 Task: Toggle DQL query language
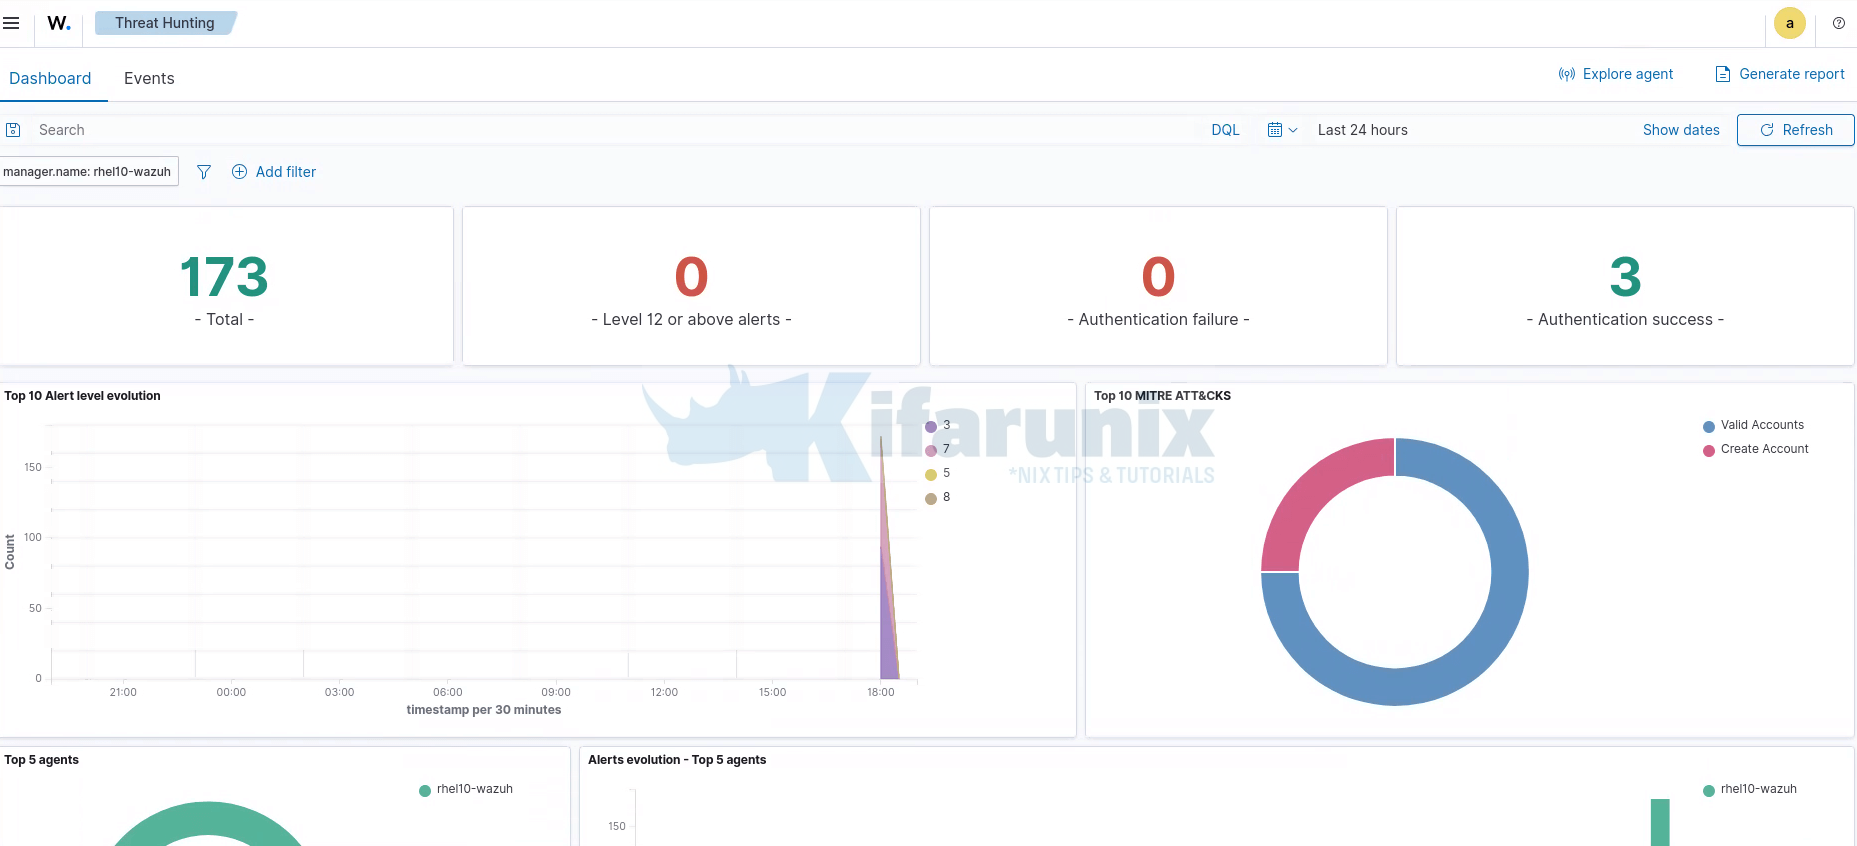point(1225,130)
